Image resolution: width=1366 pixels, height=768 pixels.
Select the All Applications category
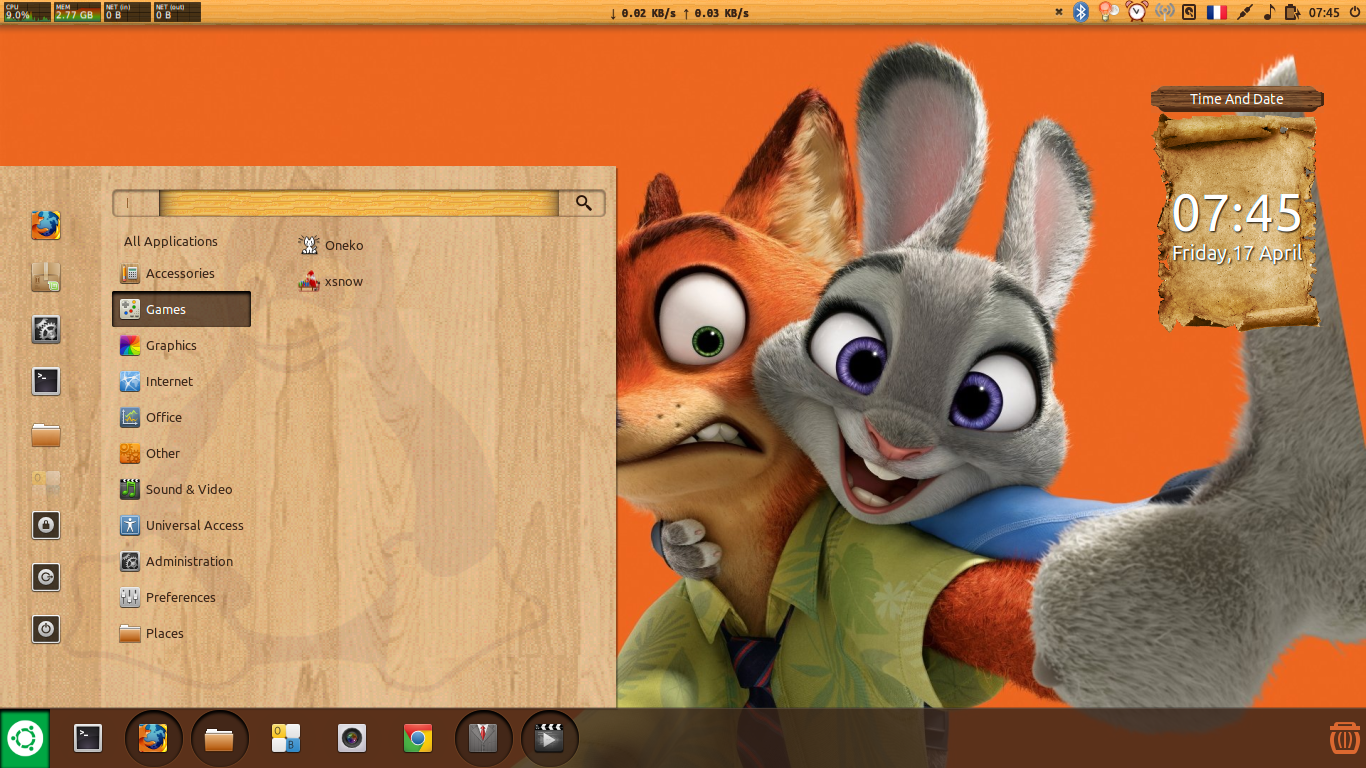tap(171, 241)
